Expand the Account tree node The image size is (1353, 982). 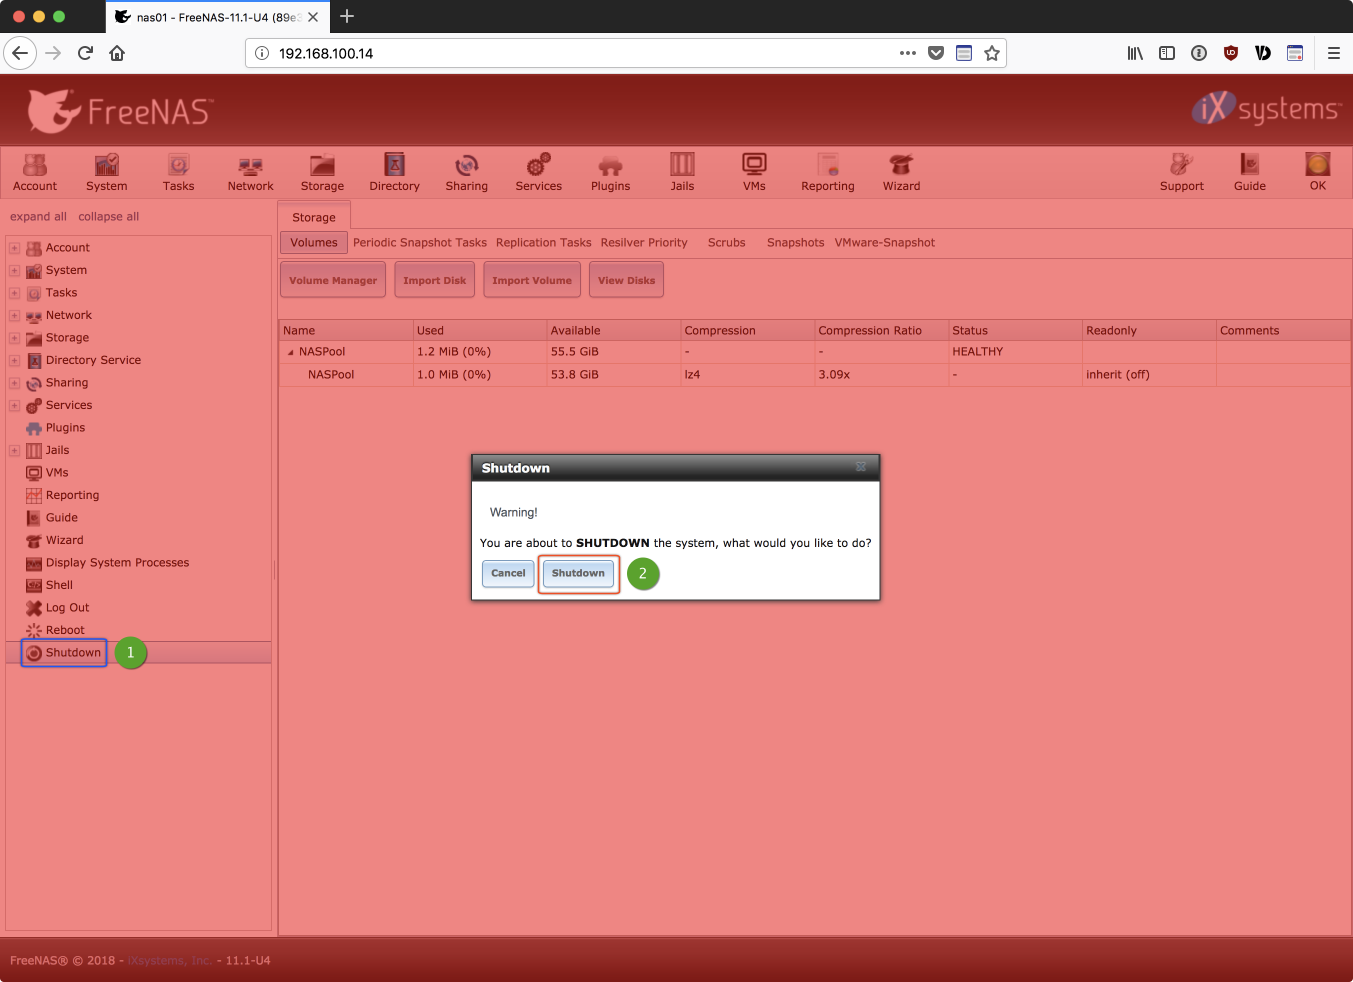click(x=14, y=248)
